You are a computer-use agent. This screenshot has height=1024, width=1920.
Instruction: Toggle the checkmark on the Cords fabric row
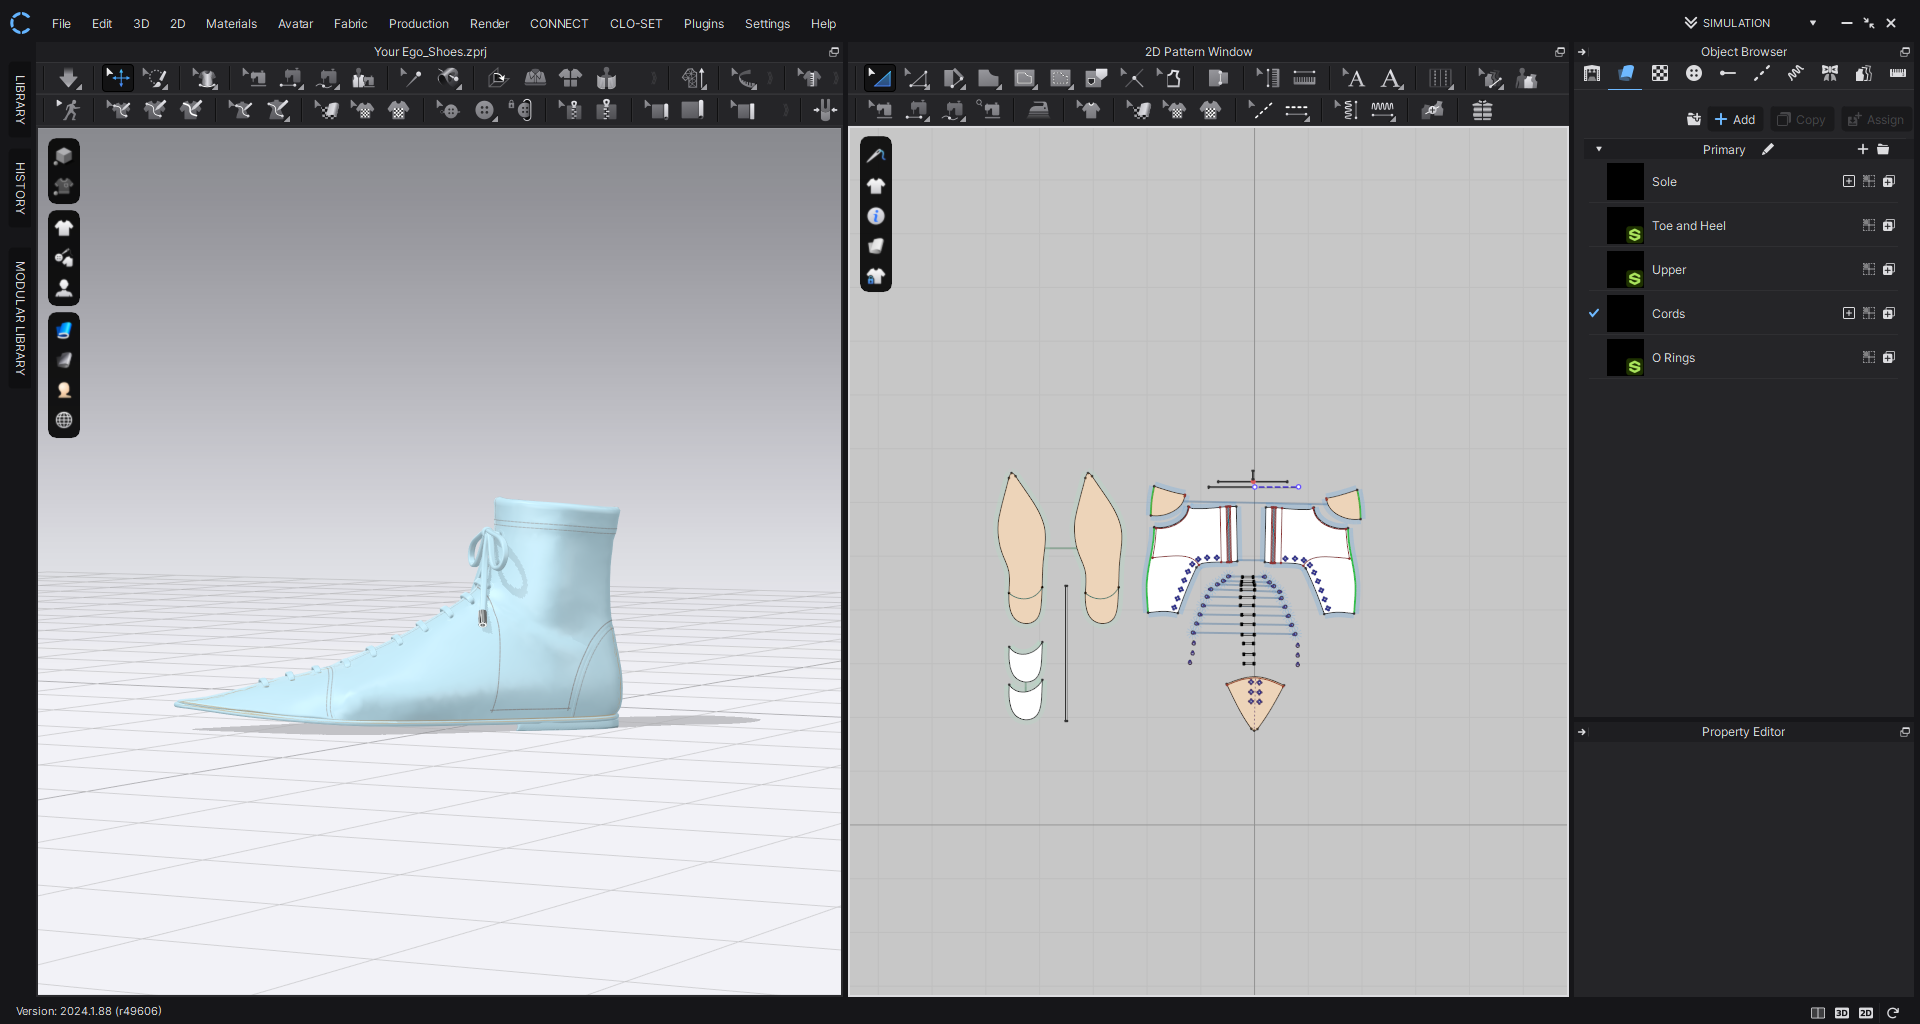[1594, 313]
